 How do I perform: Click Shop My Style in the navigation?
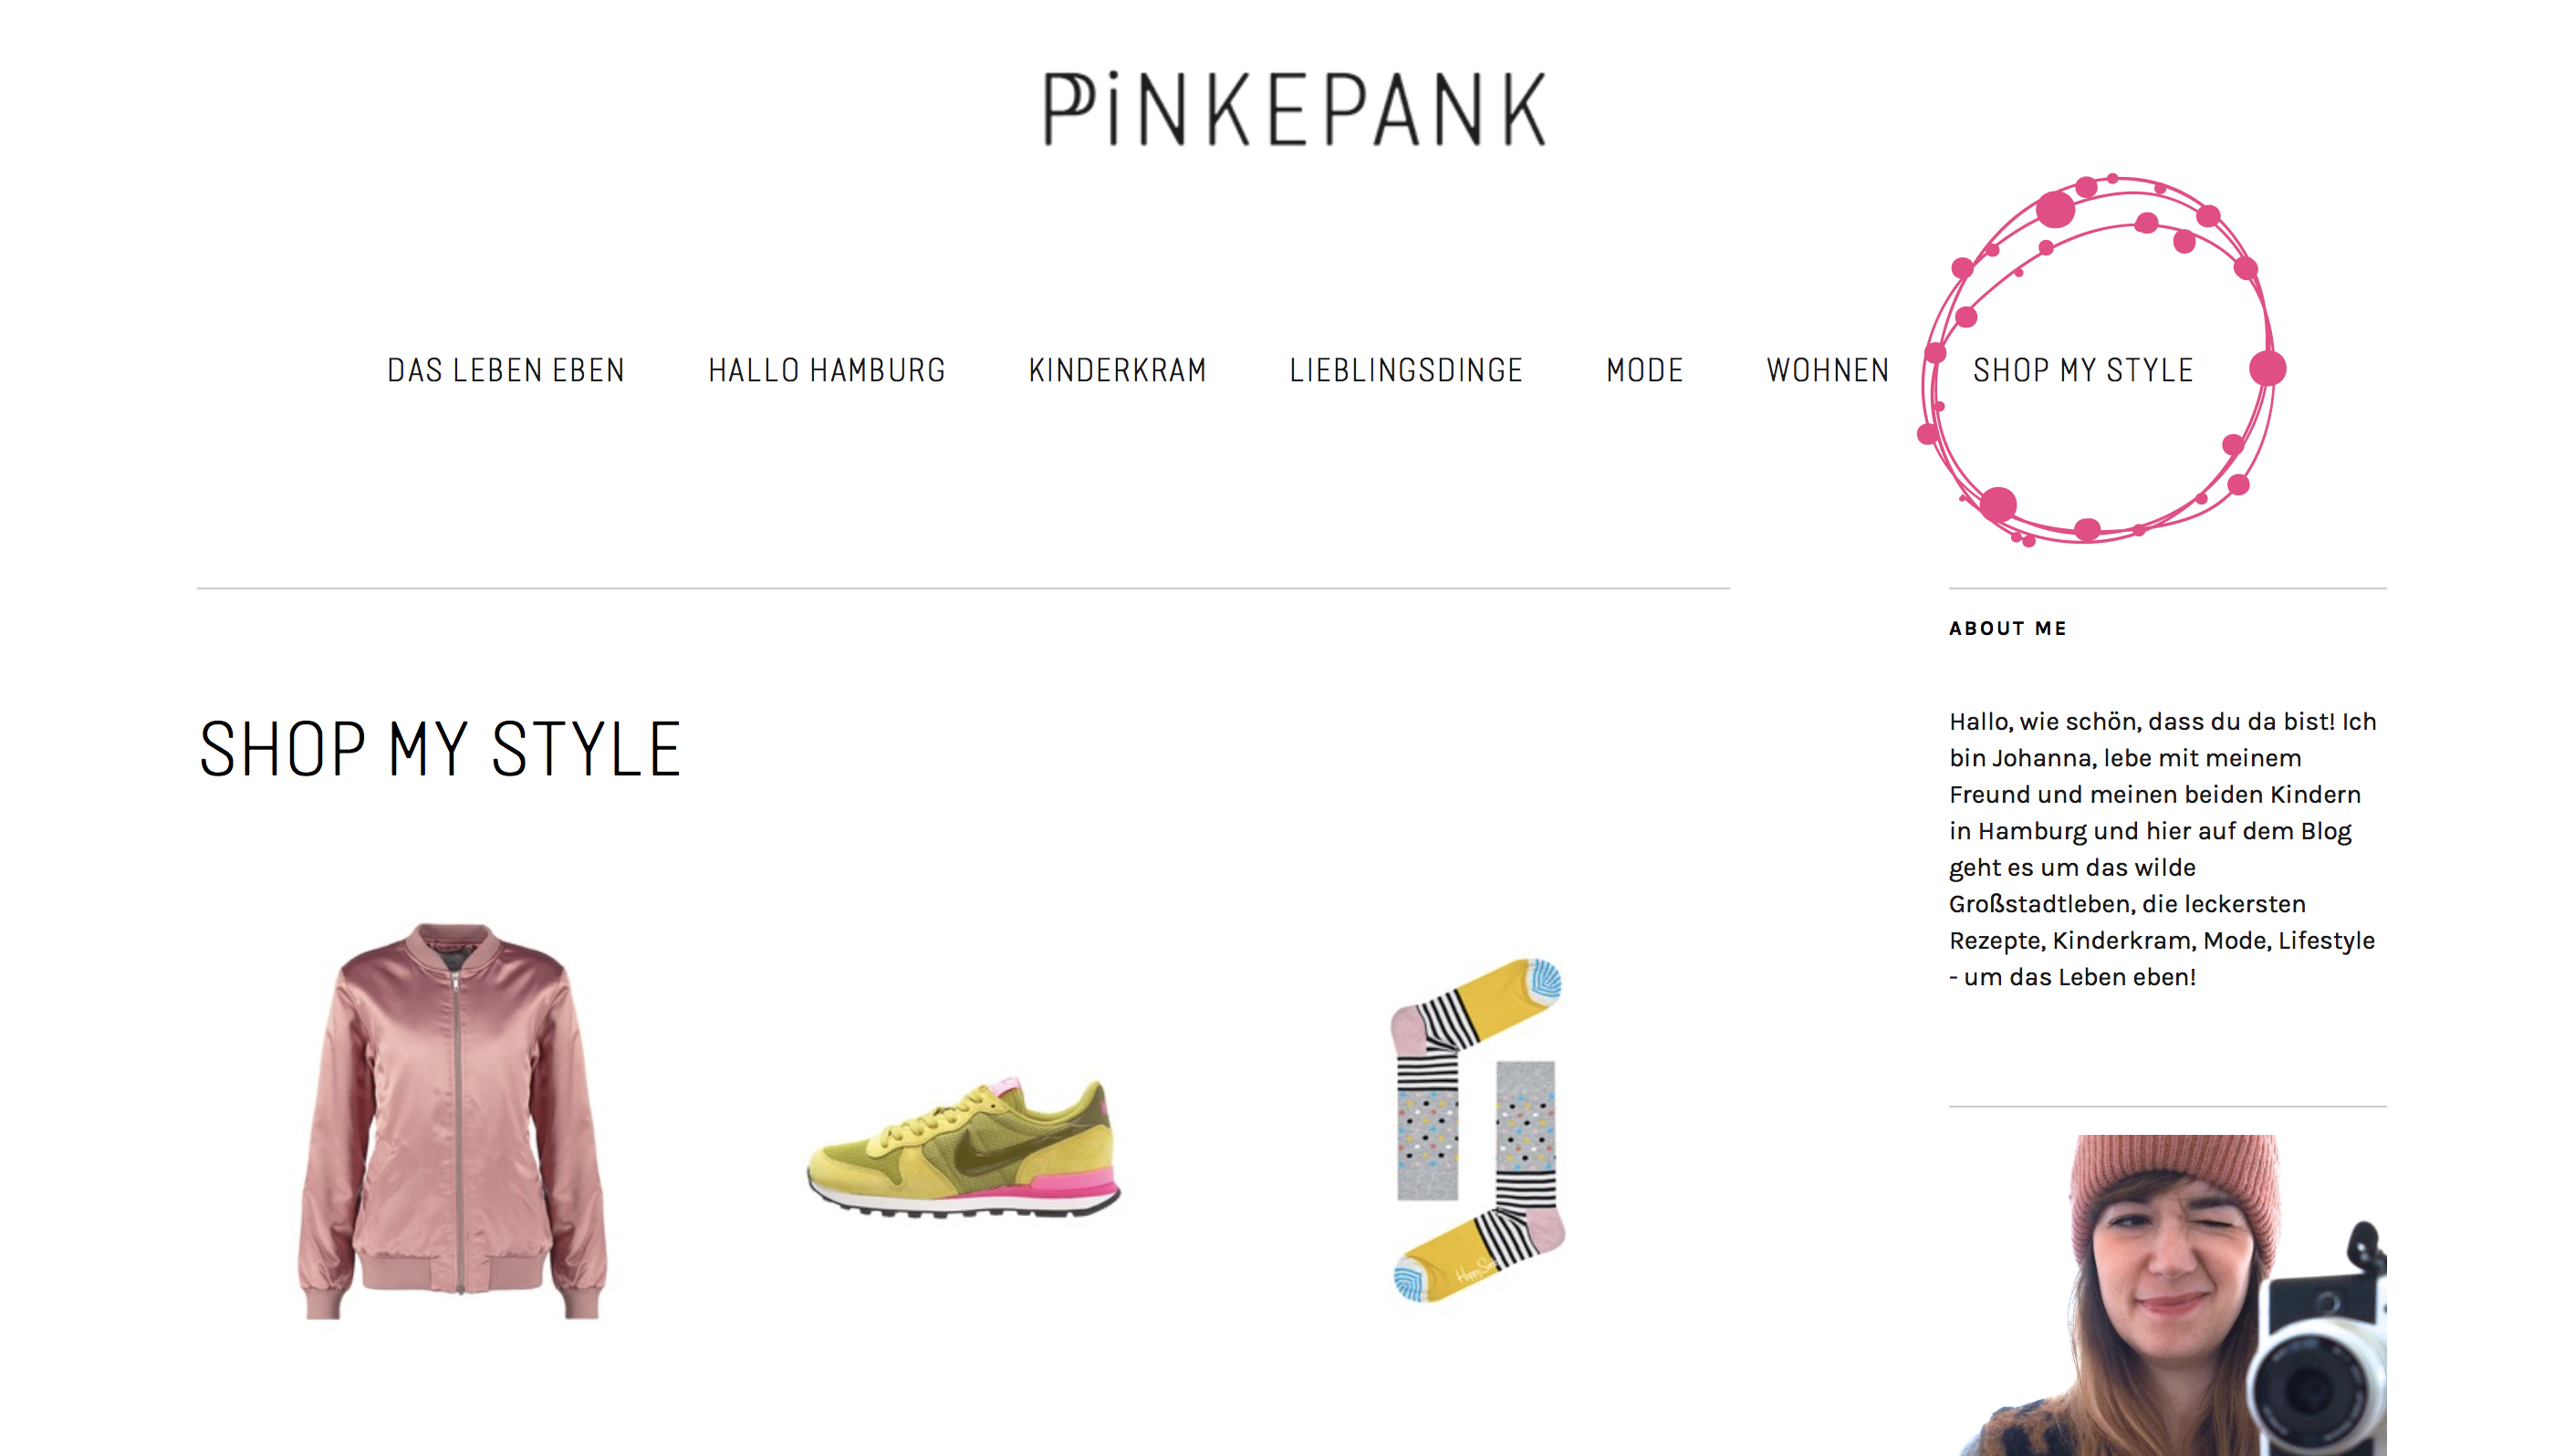pos(2083,370)
